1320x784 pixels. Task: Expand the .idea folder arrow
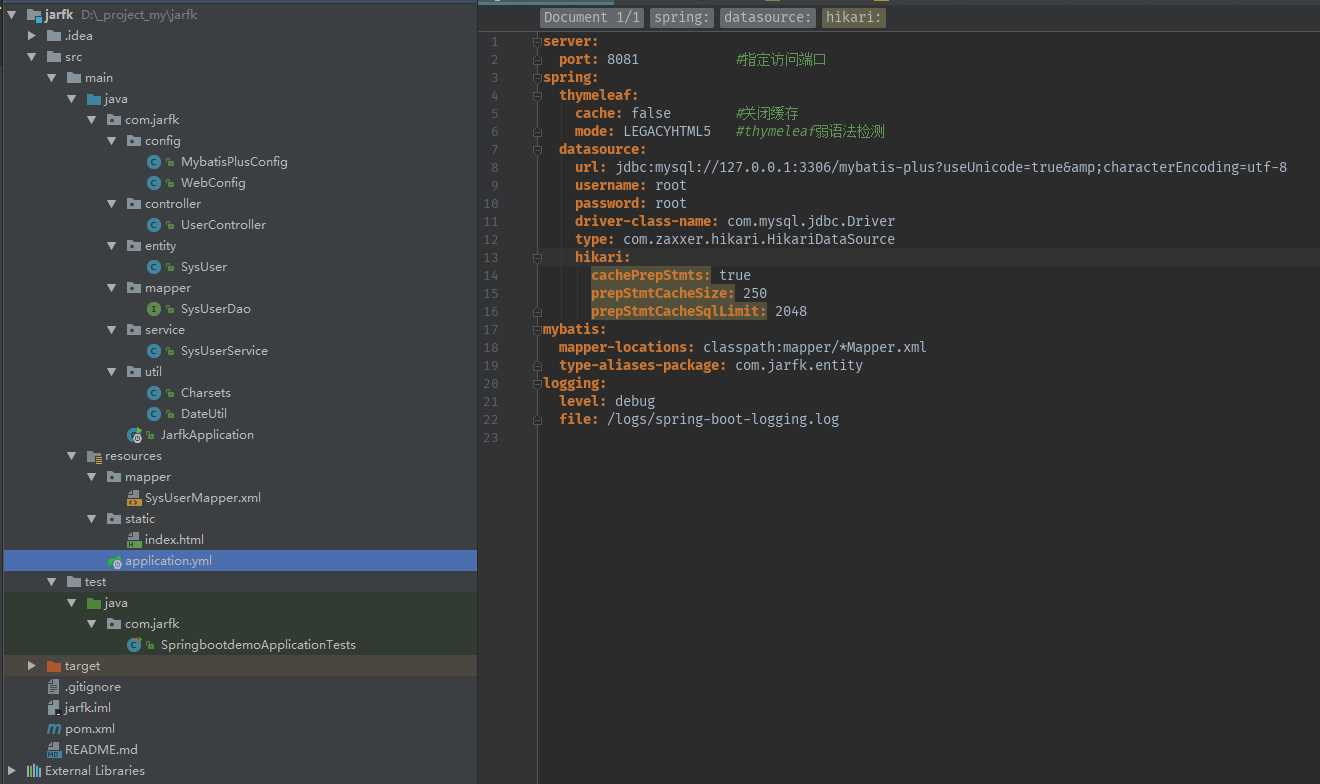[x=32, y=36]
